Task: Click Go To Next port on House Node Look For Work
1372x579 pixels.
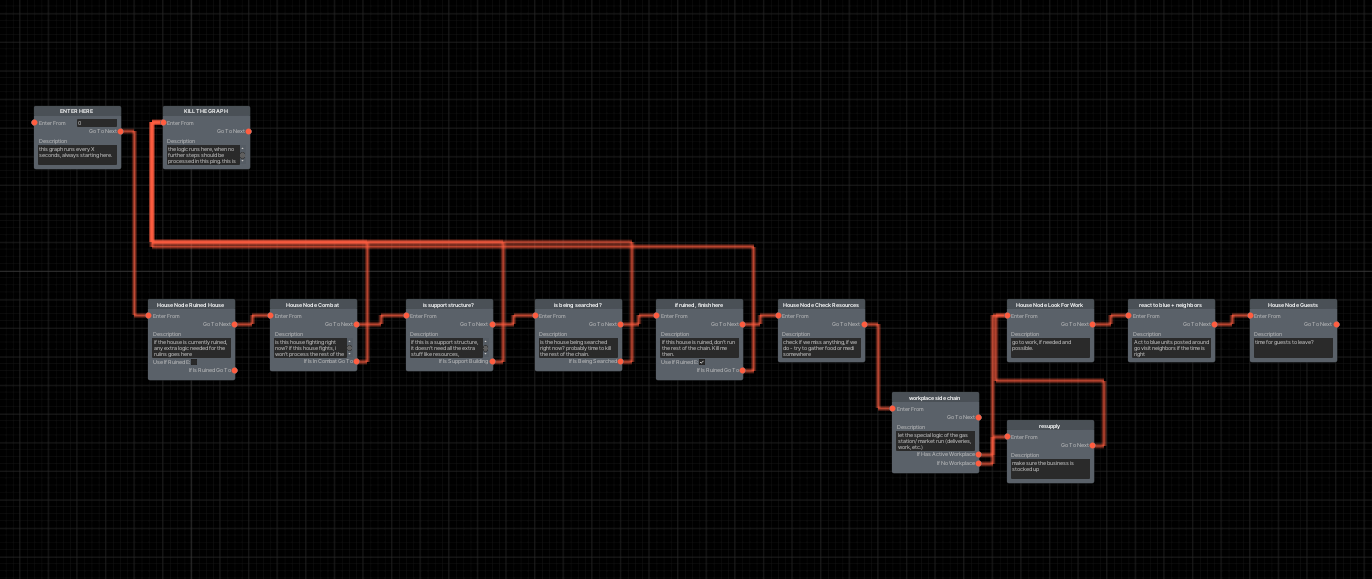Action: click(1093, 324)
